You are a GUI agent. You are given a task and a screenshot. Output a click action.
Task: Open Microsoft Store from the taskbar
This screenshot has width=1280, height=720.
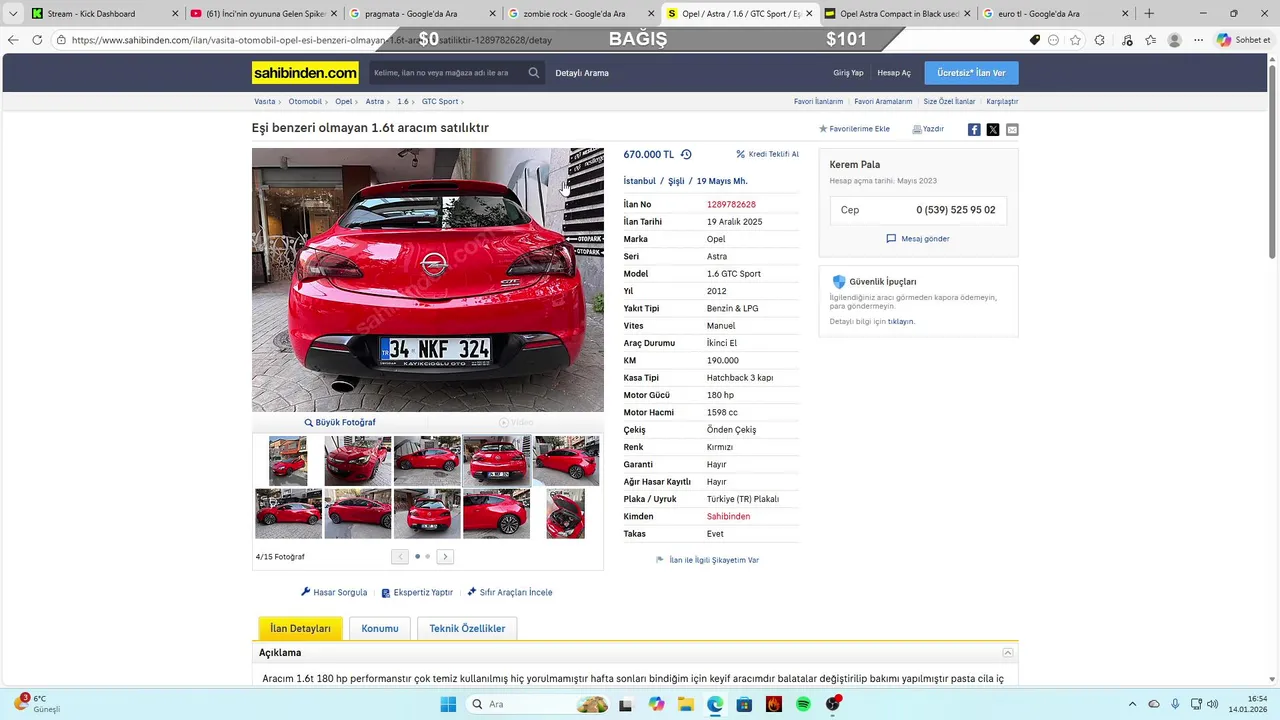pyautogui.click(x=744, y=704)
